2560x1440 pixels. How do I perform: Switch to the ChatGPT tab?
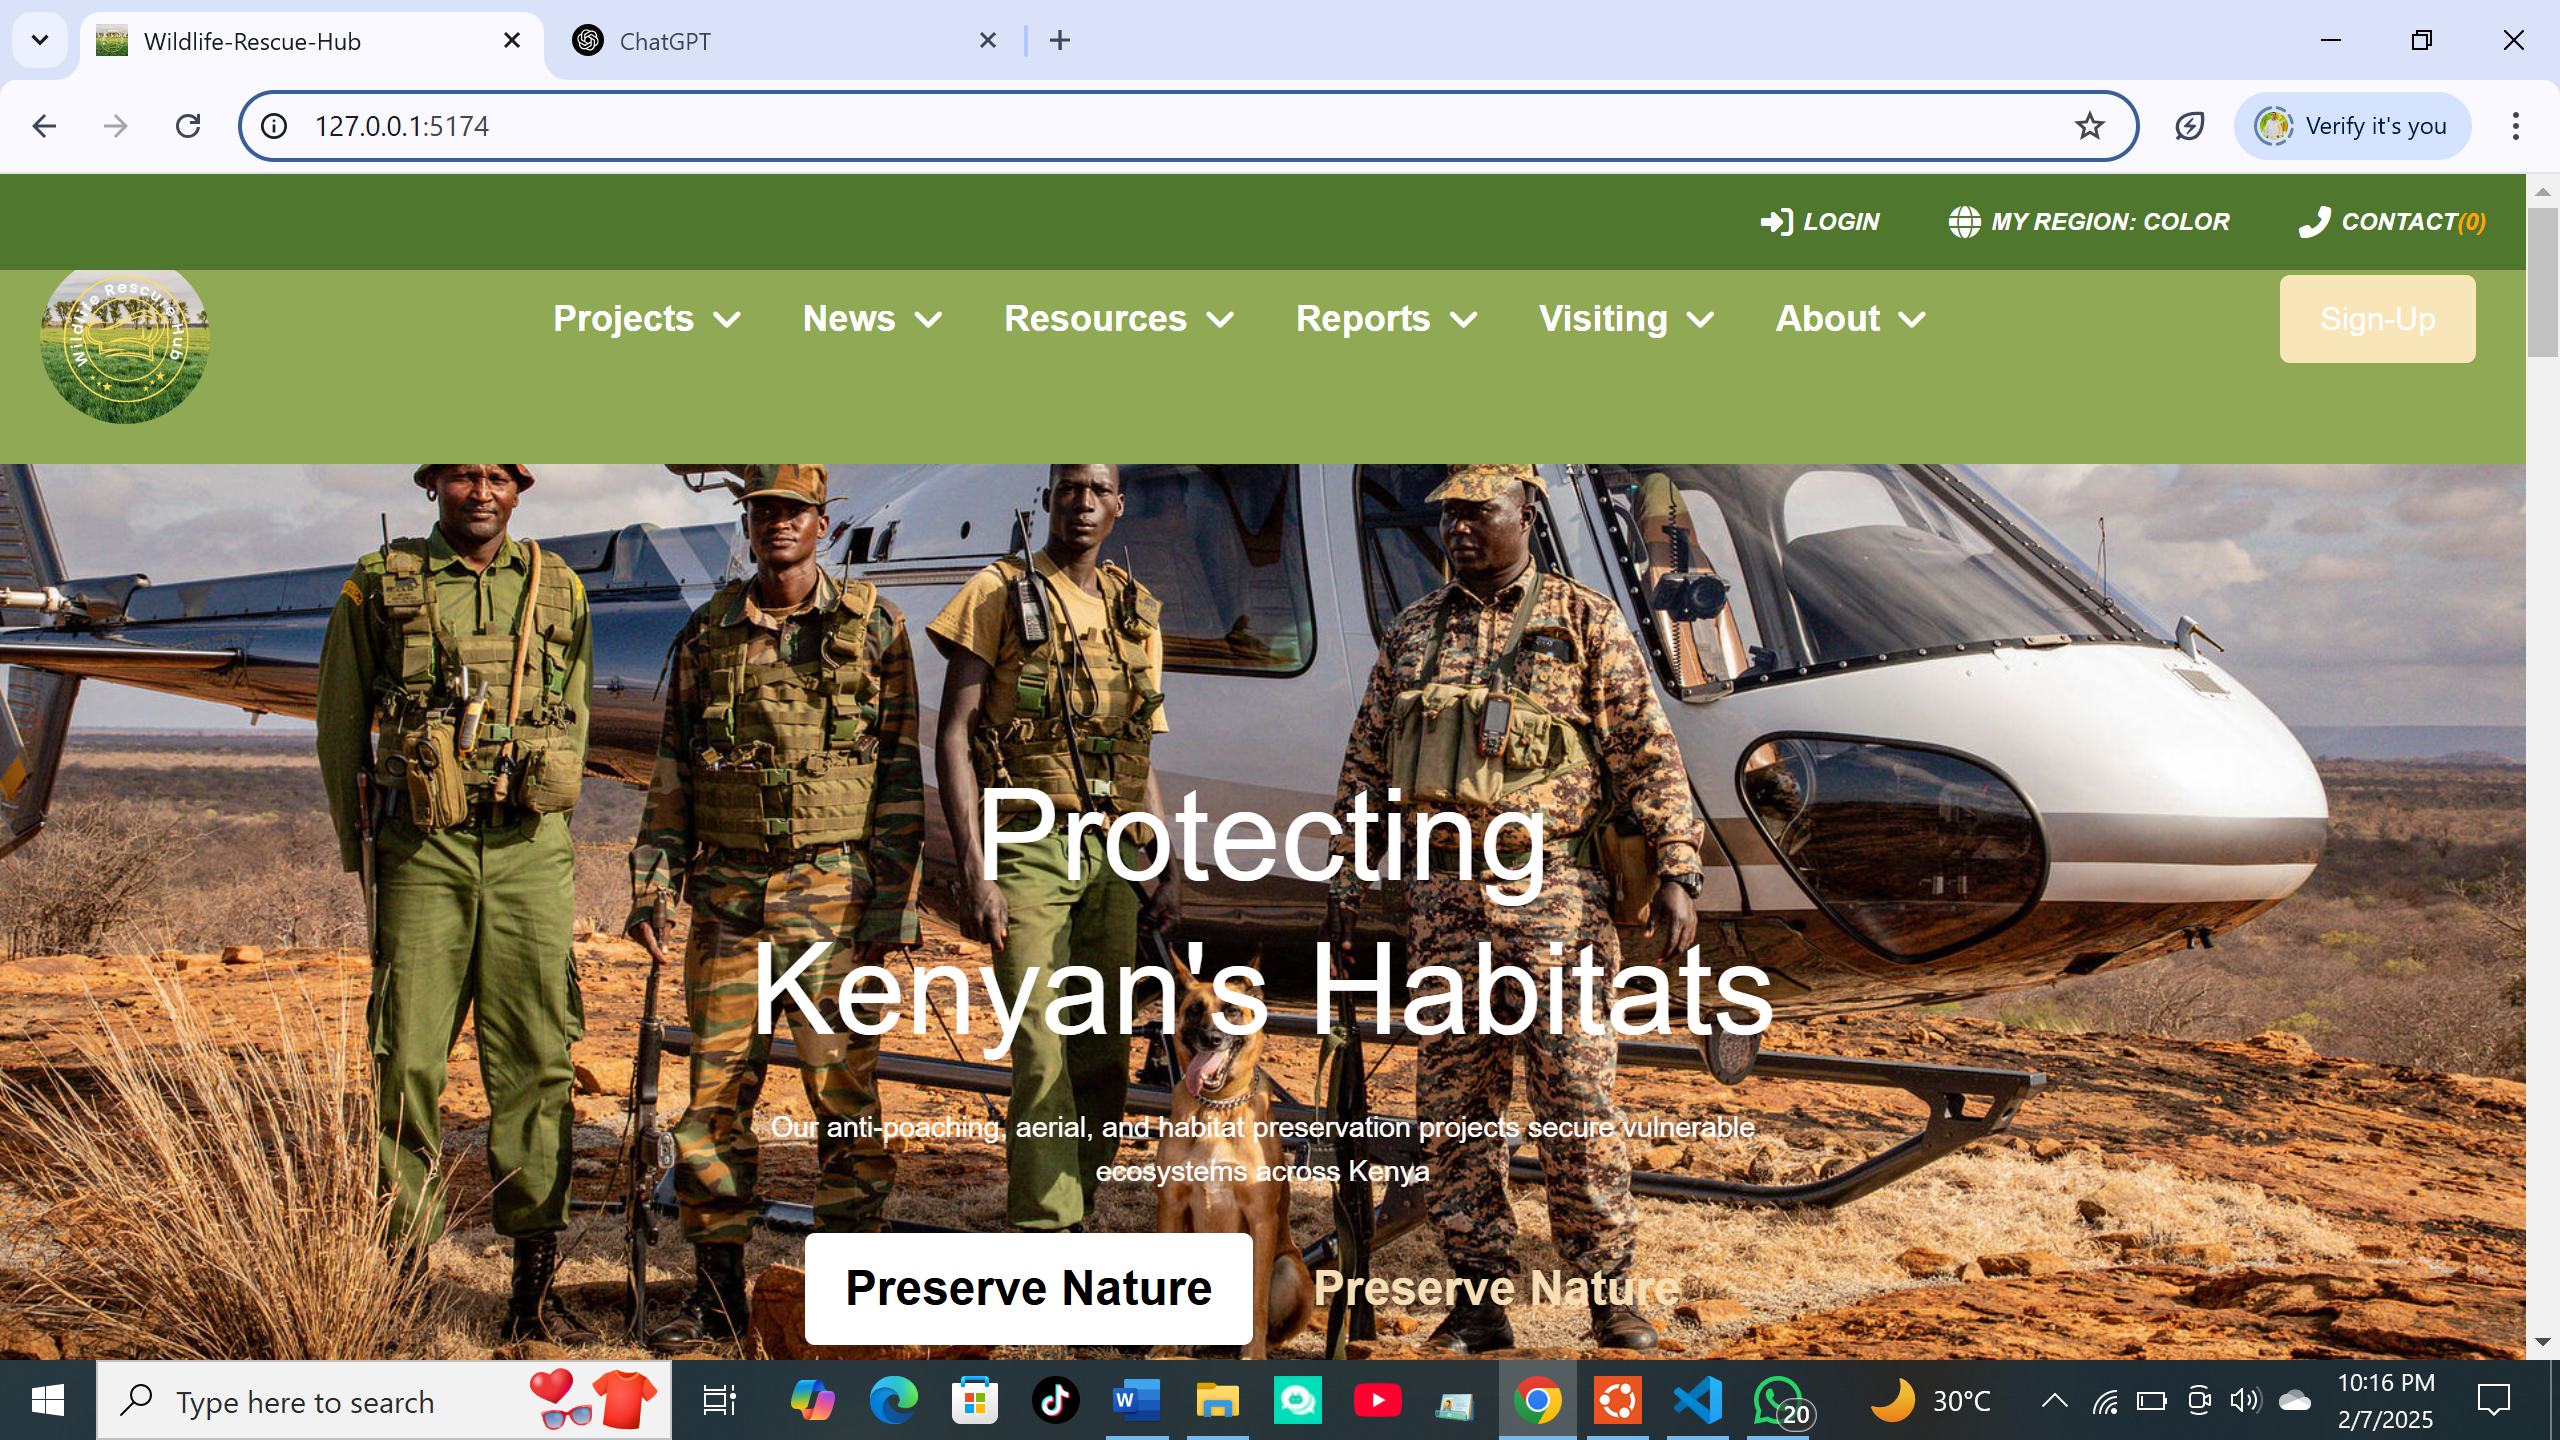[x=665, y=41]
